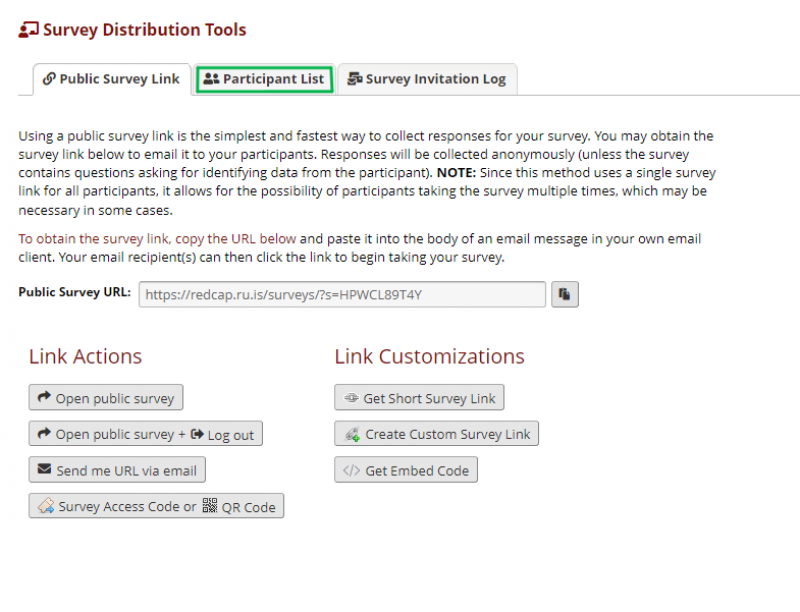Click Create Custom Survey Link button
Screen dimensions: 800x612
pyautogui.click(x=437, y=434)
